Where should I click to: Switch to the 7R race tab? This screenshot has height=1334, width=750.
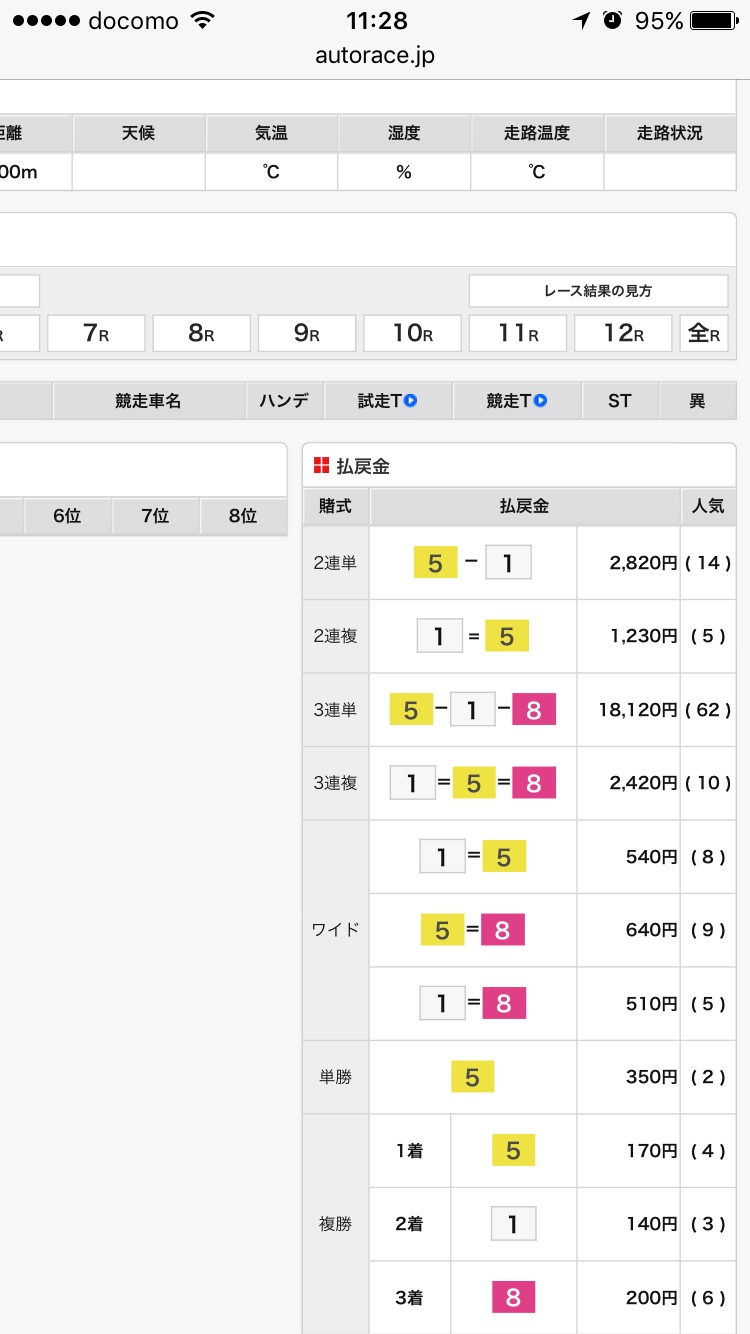click(96, 333)
